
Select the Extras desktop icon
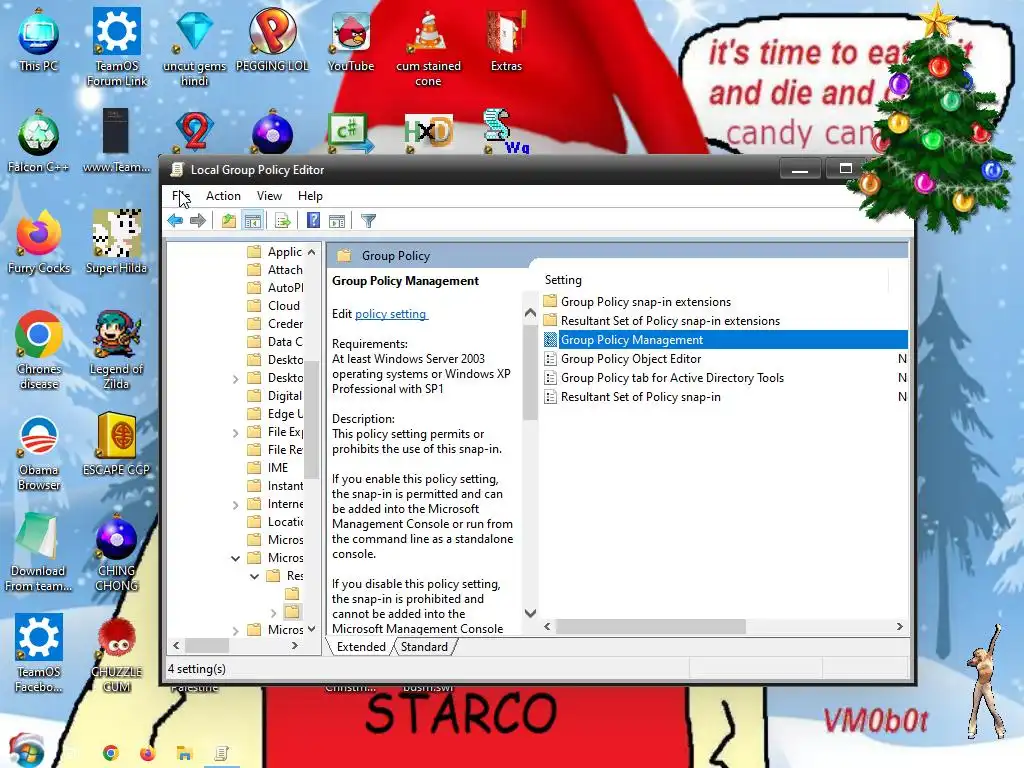[x=506, y=42]
